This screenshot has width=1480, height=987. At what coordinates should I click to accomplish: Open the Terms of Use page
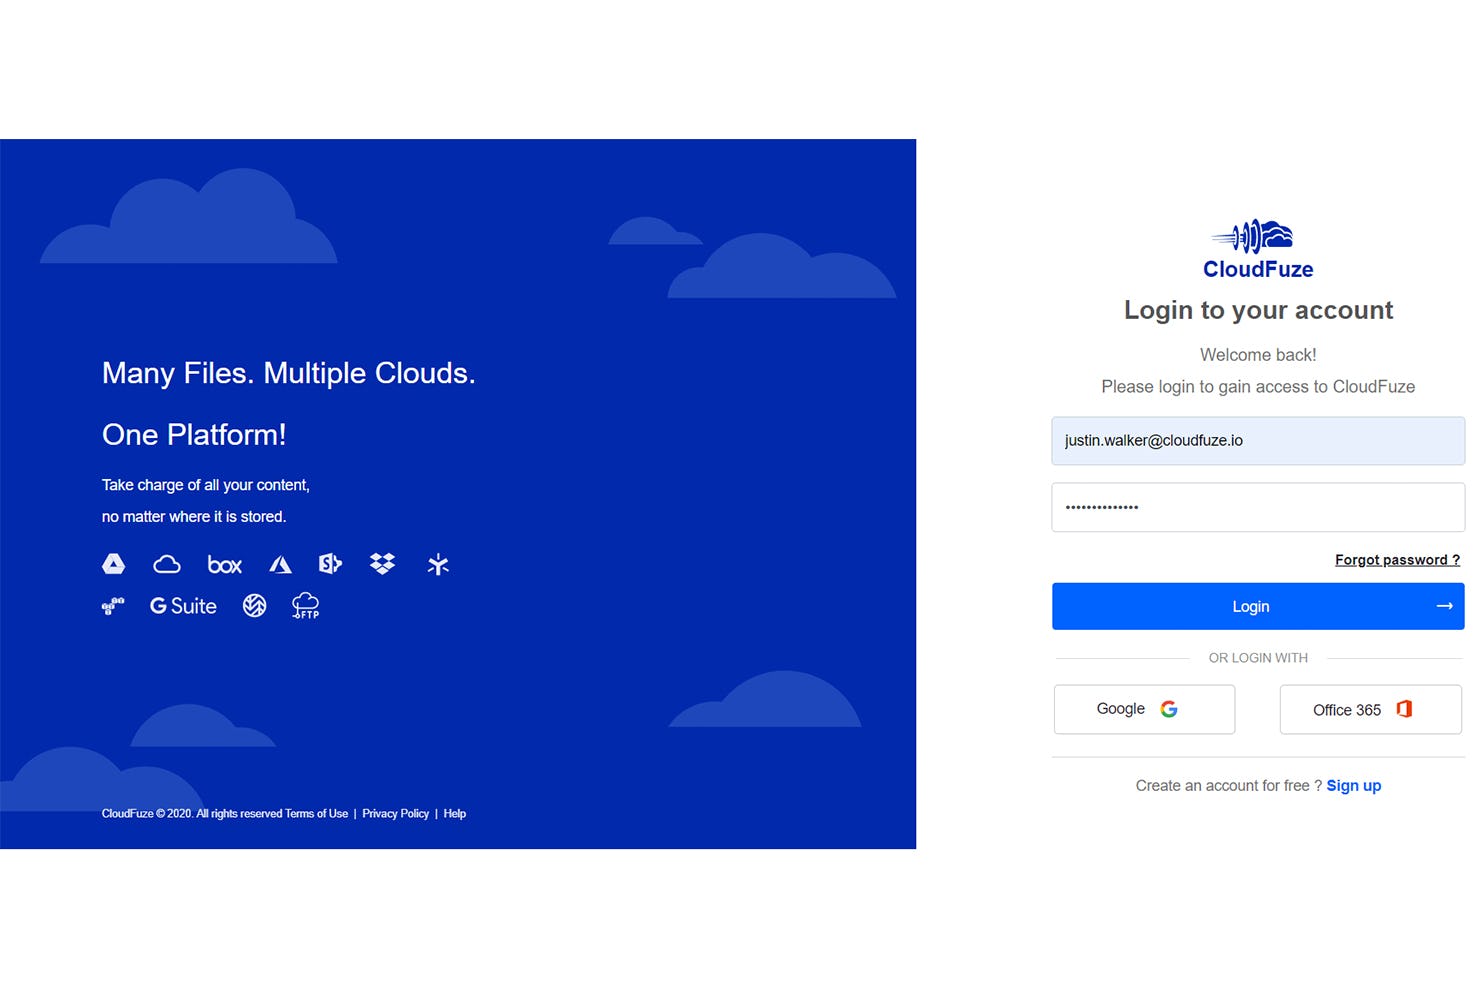point(317,813)
